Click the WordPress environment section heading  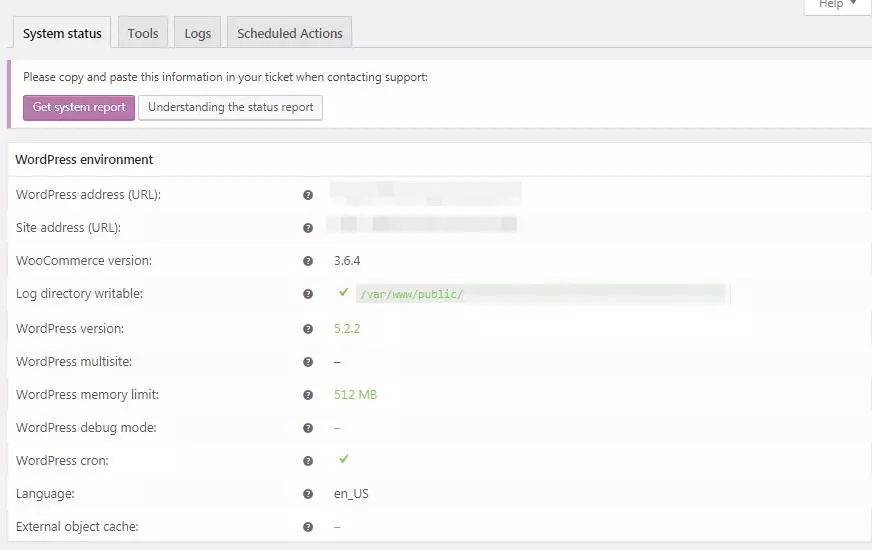tap(84, 160)
